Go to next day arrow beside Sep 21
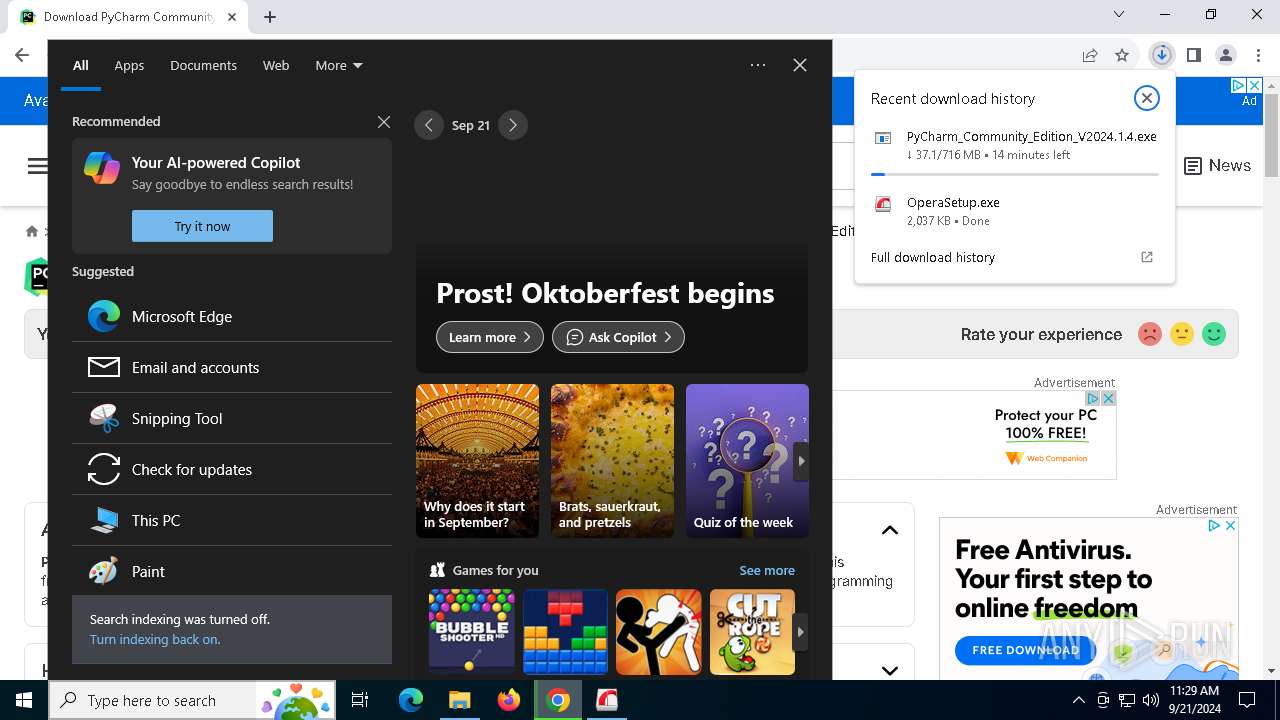The image size is (1280, 720). click(x=512, y=125)
